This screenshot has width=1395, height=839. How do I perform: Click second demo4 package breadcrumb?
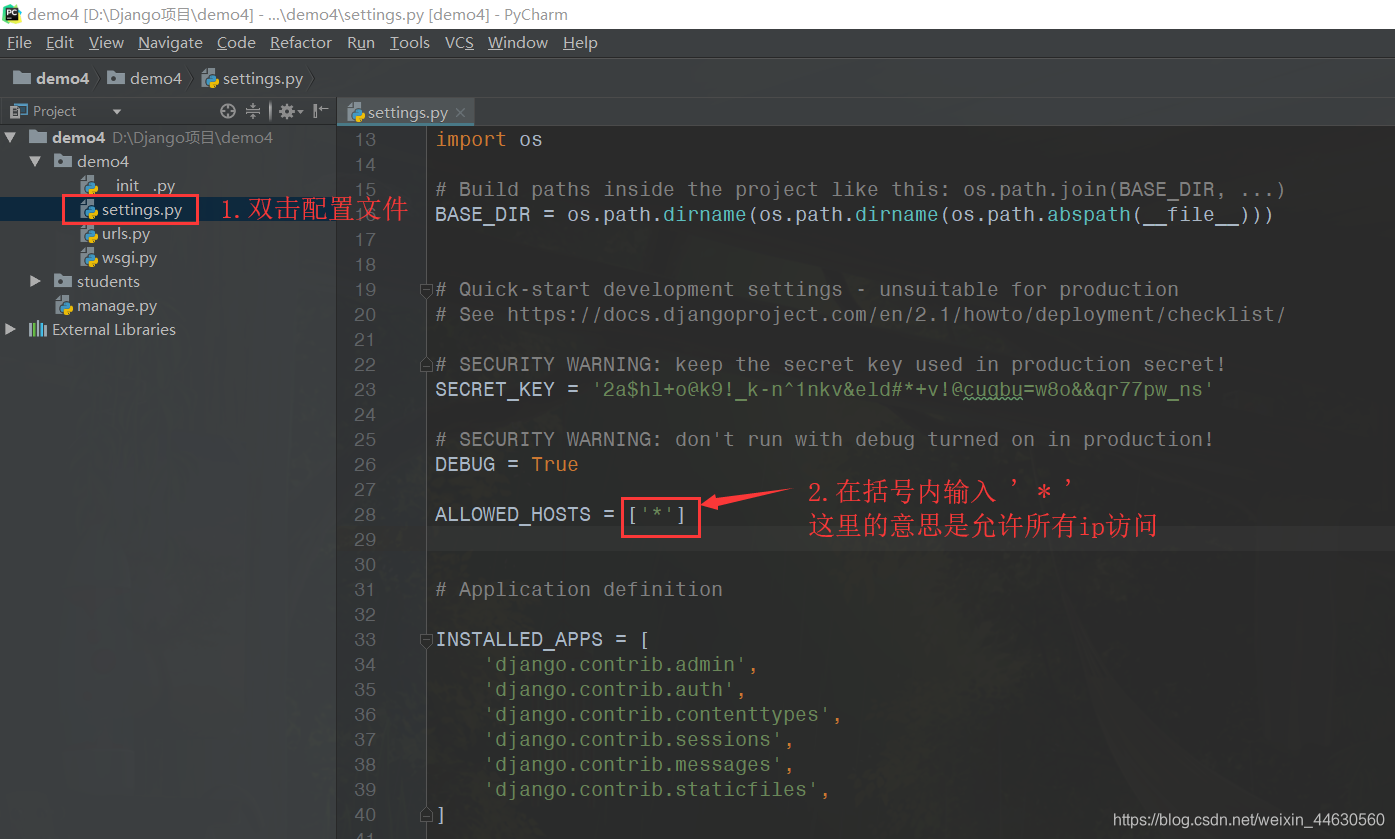point(145,78)
